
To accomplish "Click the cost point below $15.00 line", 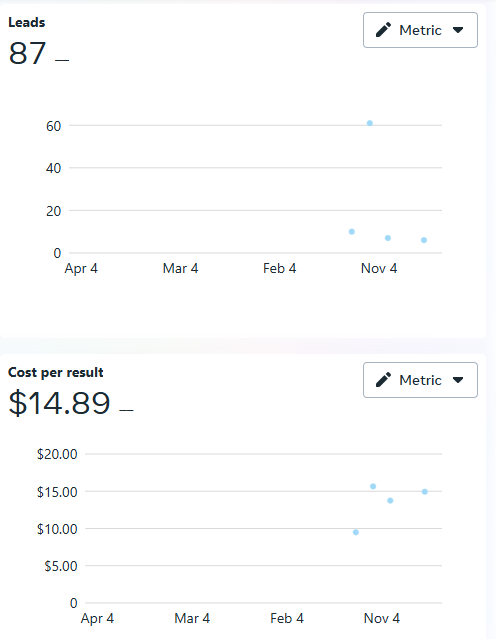I will [x=390, y=500].
